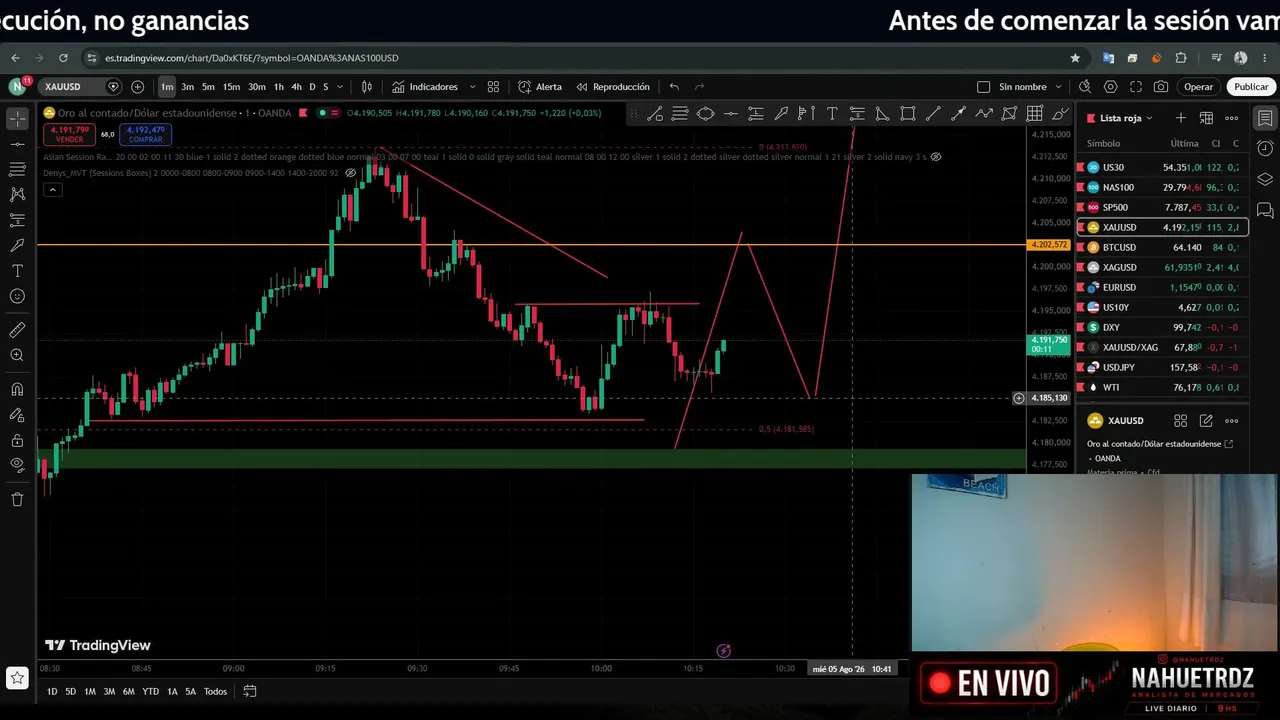Open the alerts clock panel in right sidebar

(1265, 149)
